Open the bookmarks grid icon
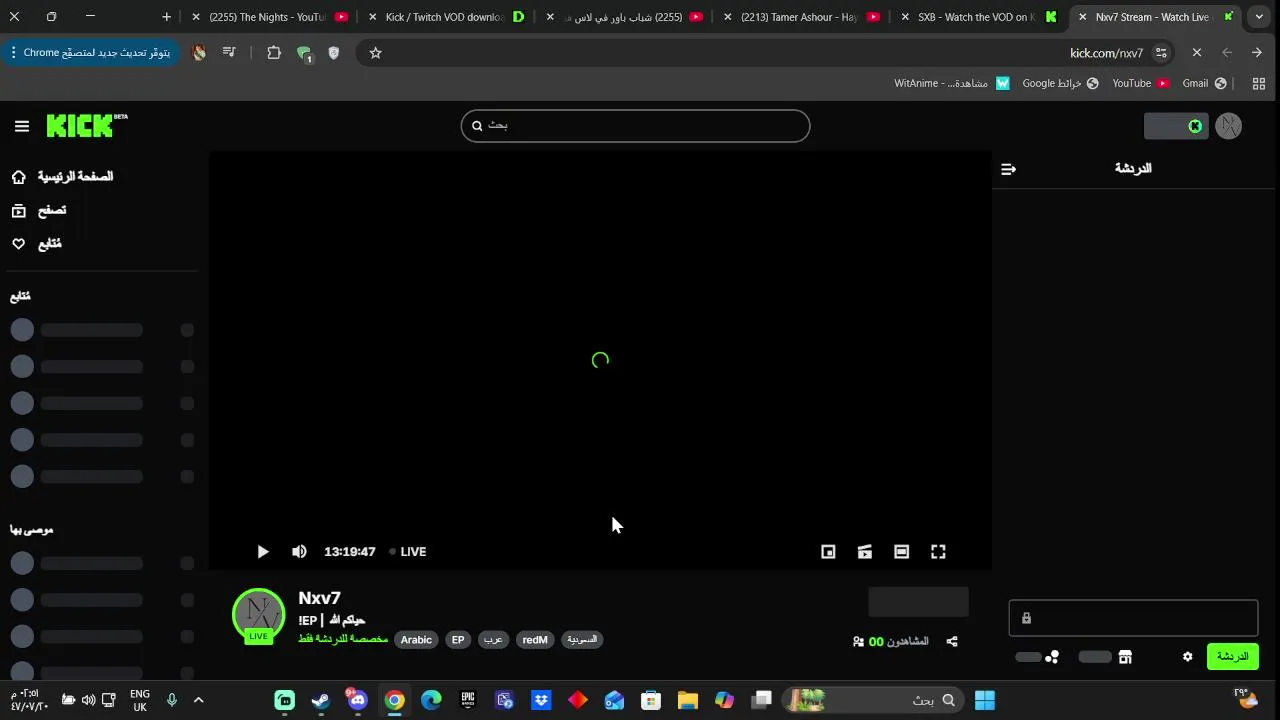Screen dimensions: 1280x720 (1259, 84)
